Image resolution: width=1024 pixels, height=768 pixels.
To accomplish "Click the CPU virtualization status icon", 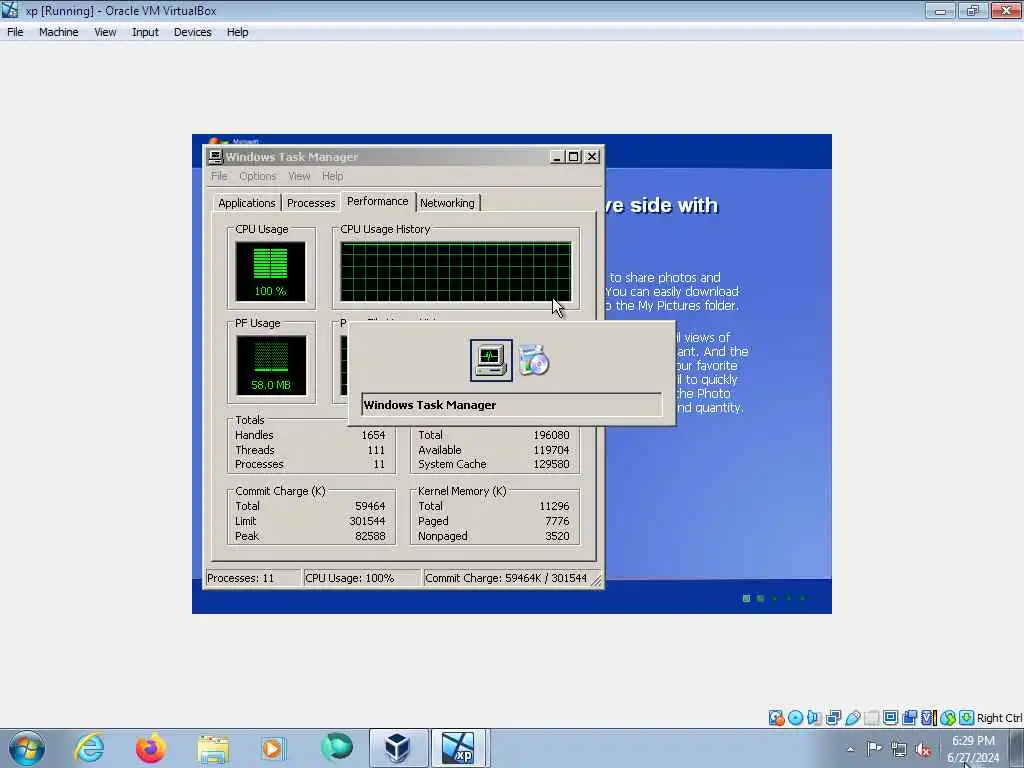I will tap(928, 718).
